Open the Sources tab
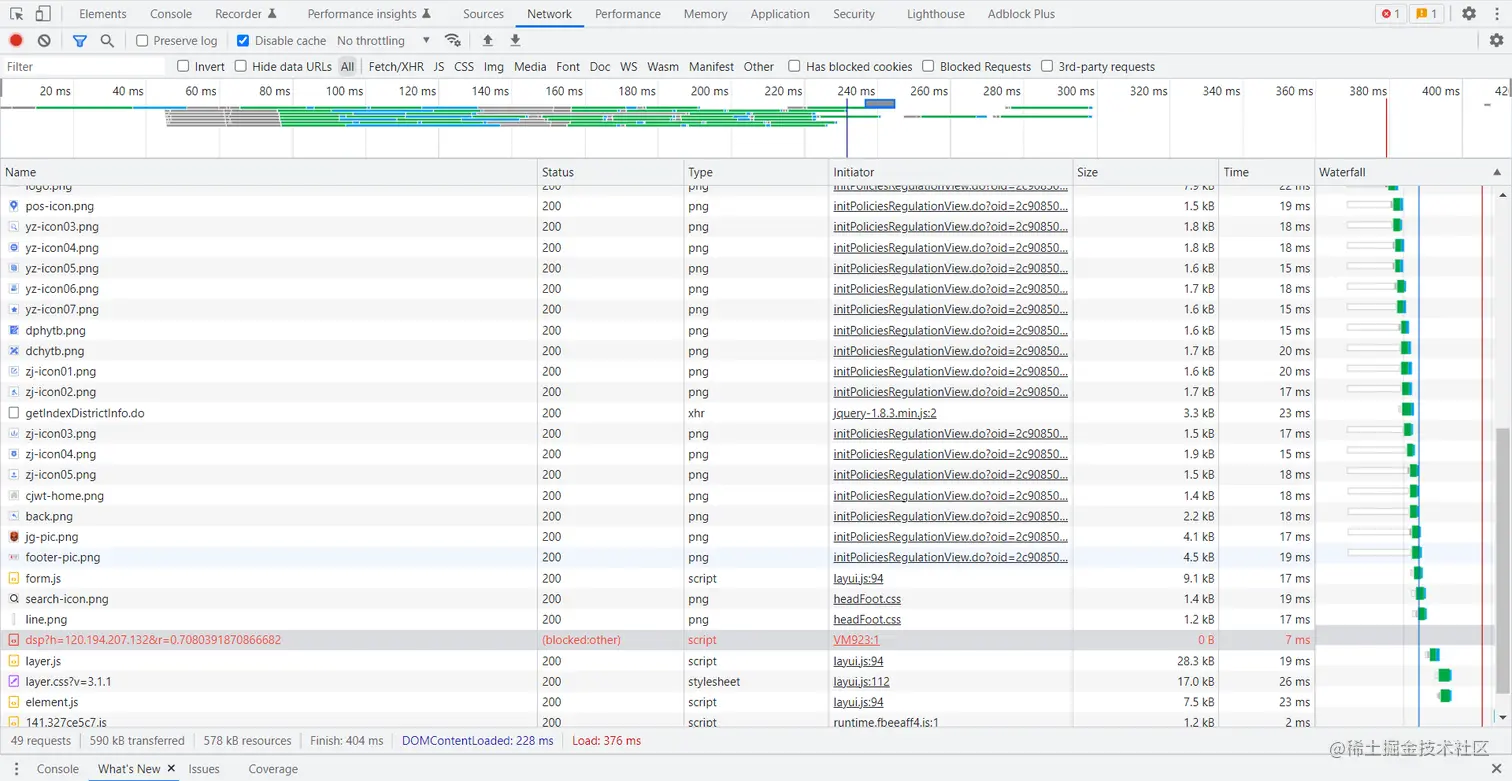 tap(484, 14)
